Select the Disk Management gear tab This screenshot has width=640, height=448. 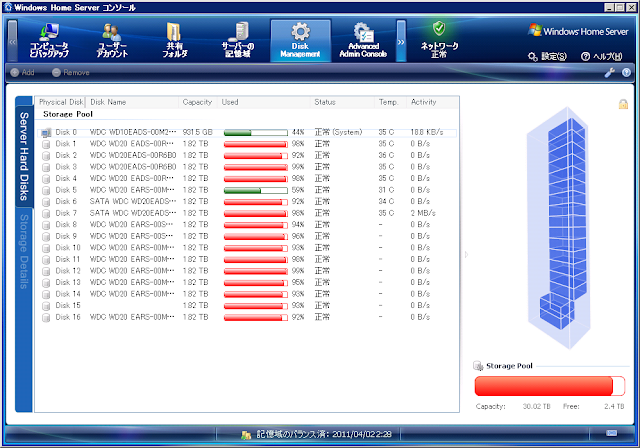click(300, 41)
